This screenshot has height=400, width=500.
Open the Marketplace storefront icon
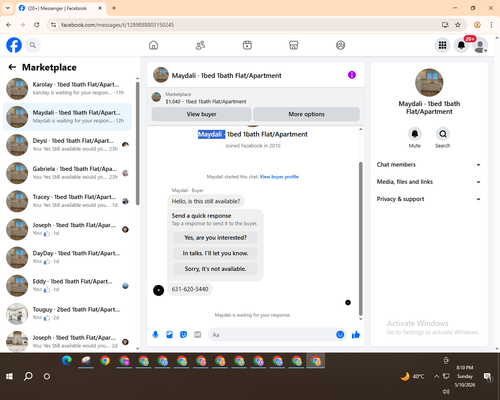294,45
